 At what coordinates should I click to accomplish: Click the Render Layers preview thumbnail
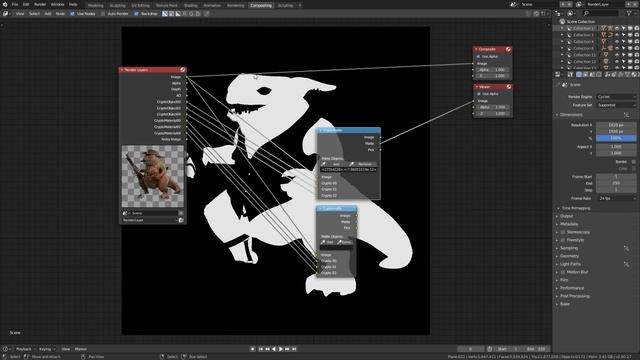153,176
